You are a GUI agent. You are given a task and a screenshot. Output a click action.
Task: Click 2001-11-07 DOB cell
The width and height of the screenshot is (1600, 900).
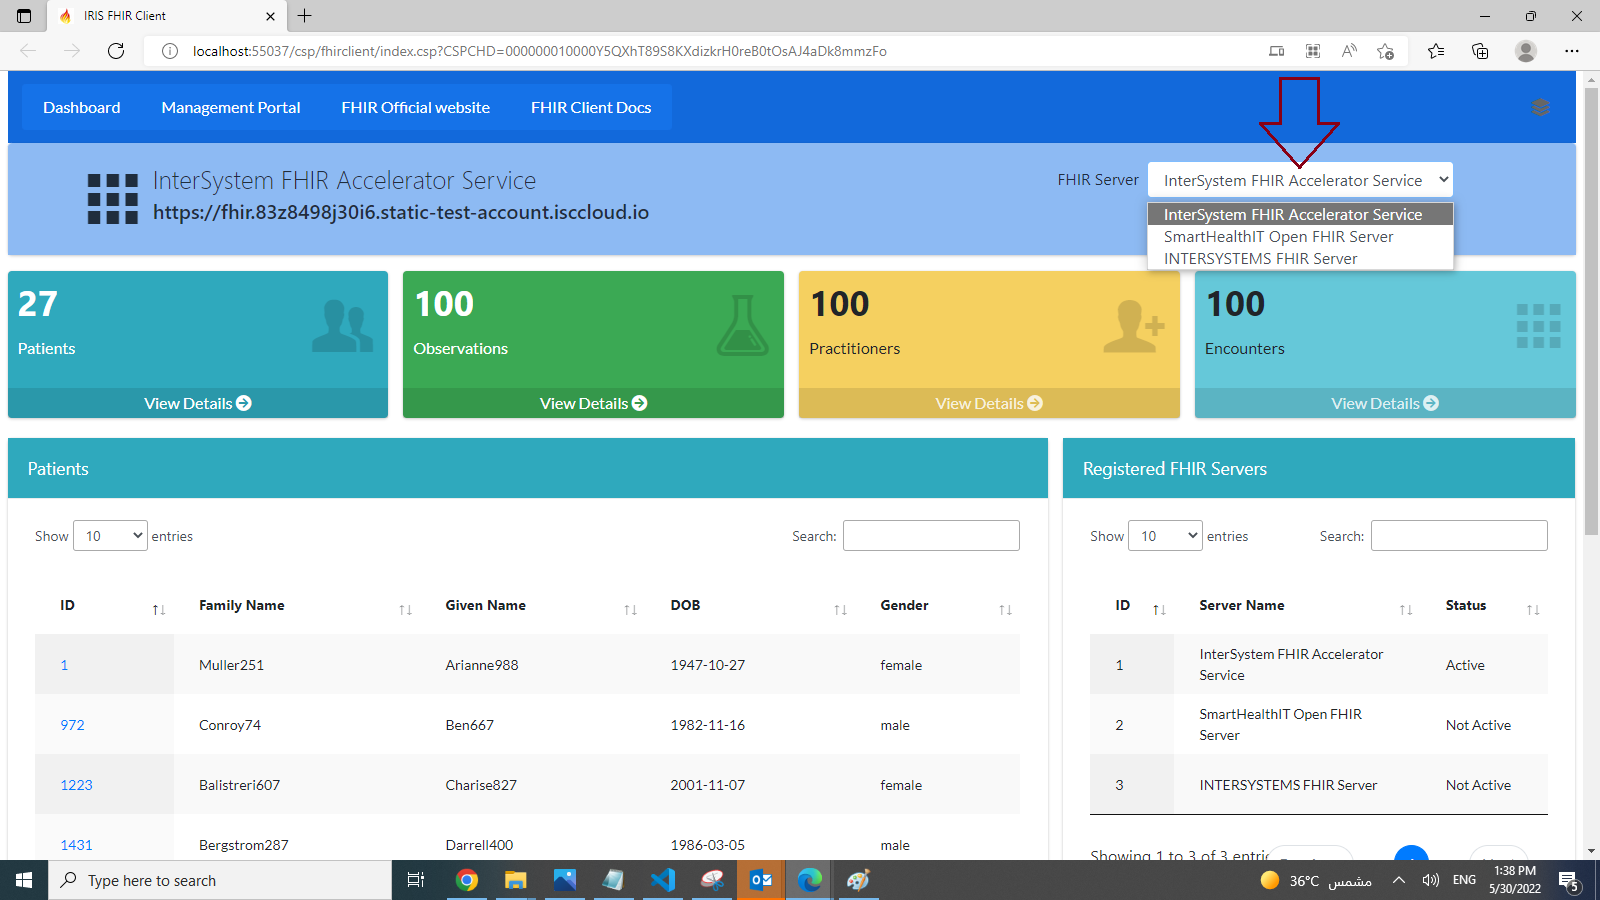pyautogui.click(x=707, y=785)
